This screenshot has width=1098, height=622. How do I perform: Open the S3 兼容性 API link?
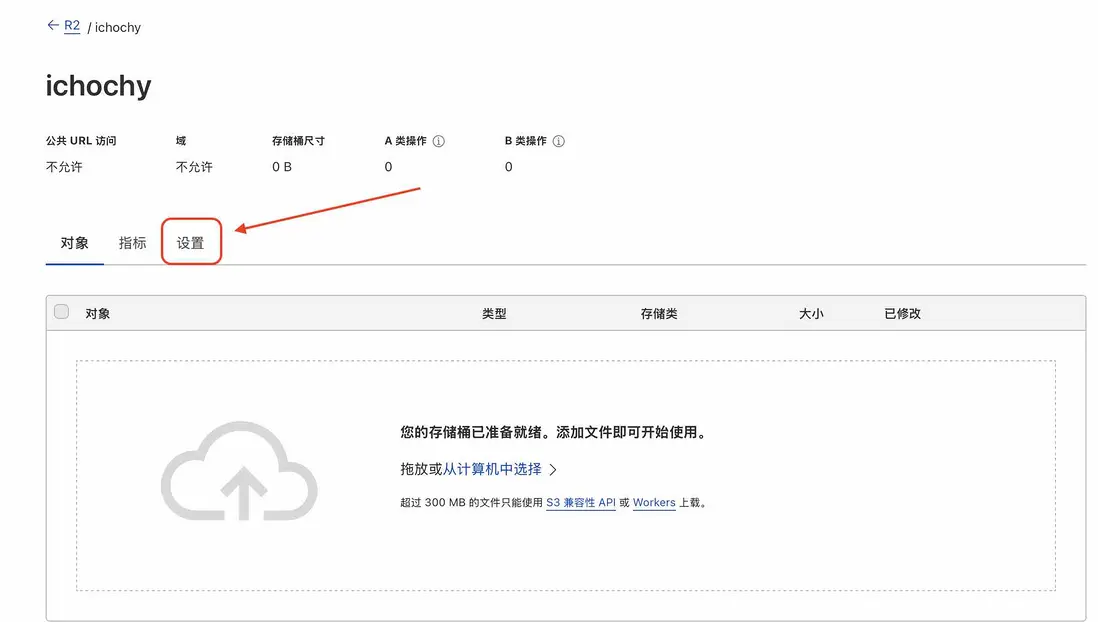(580, 503)
